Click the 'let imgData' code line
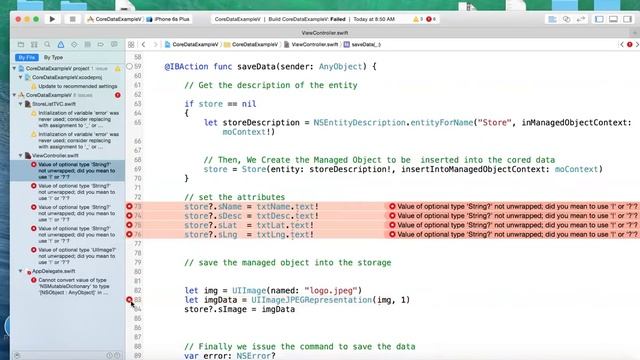The width and height of the screenshot is (640, 360). pos(297,300)
